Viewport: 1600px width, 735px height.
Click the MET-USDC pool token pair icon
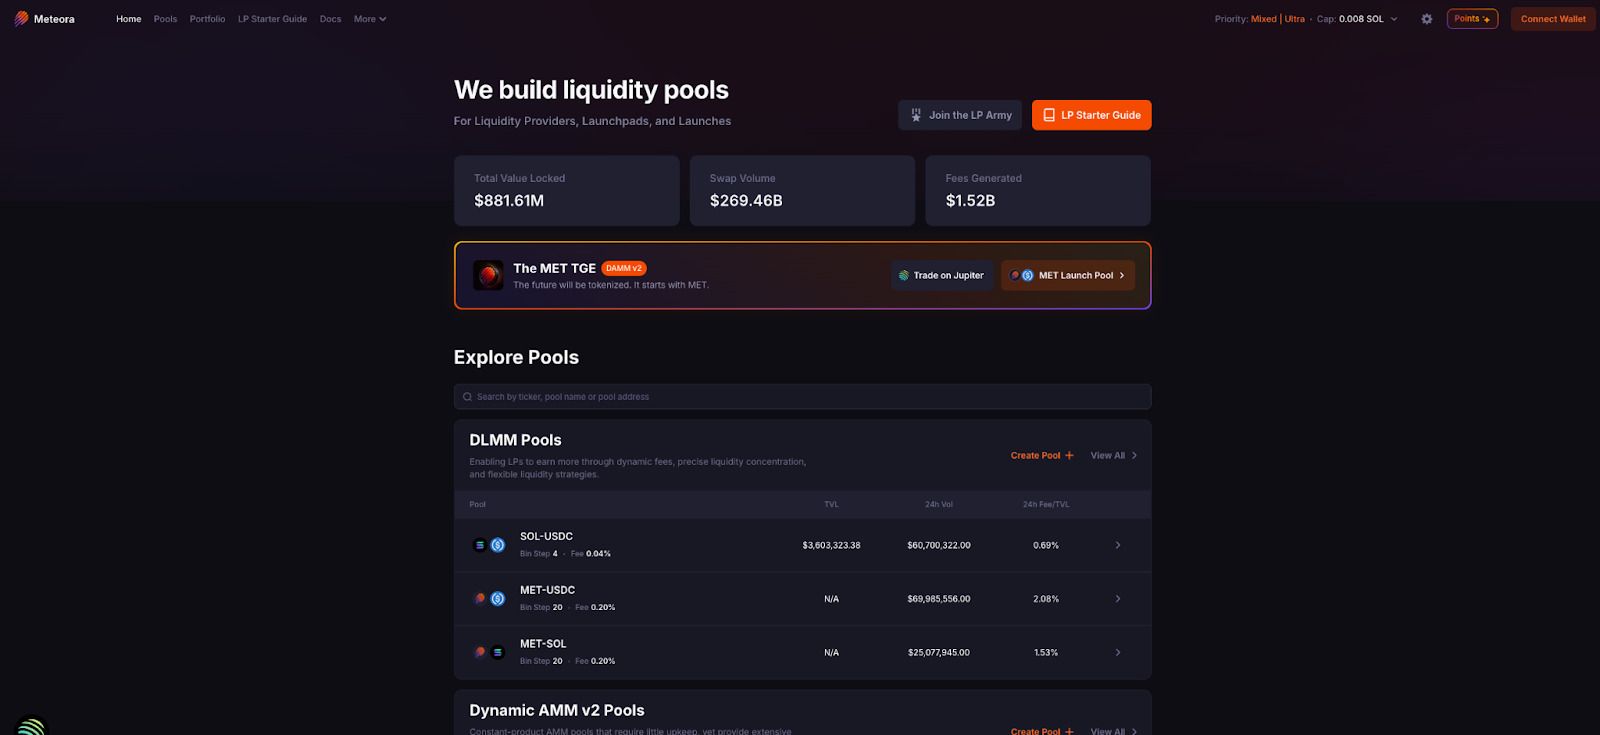[x=489, y=599]
